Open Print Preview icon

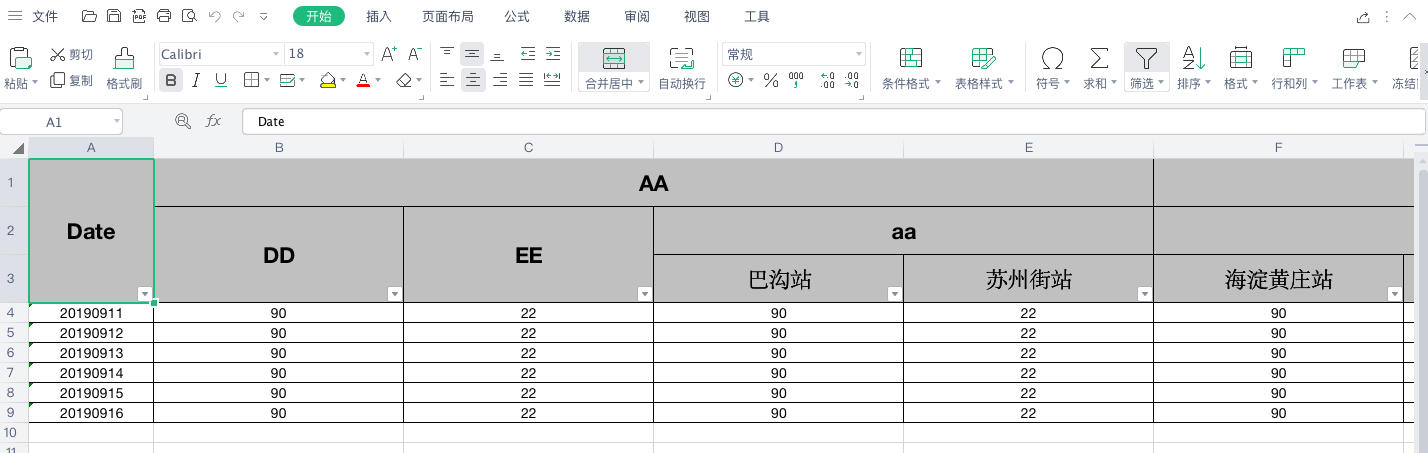tap(189, 16)
